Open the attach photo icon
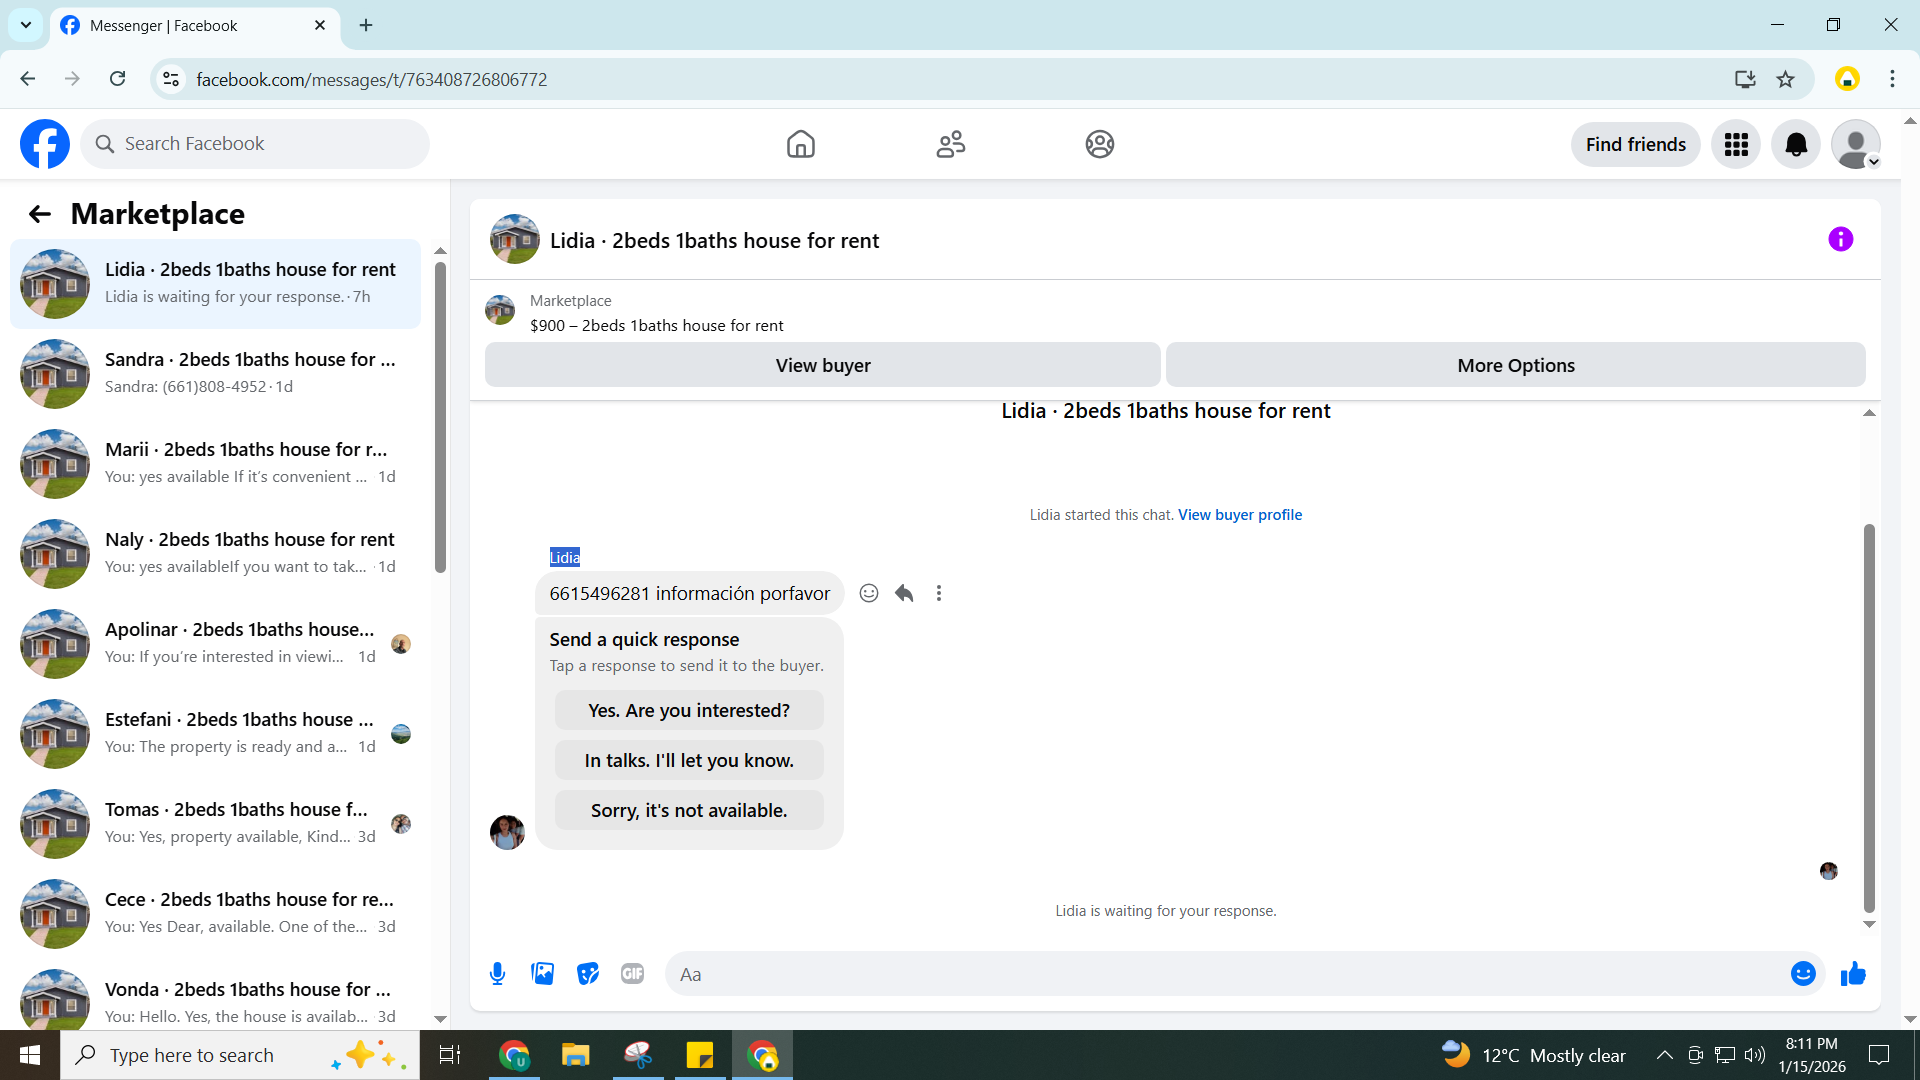 pyautogui.click(x=542, y=974)
